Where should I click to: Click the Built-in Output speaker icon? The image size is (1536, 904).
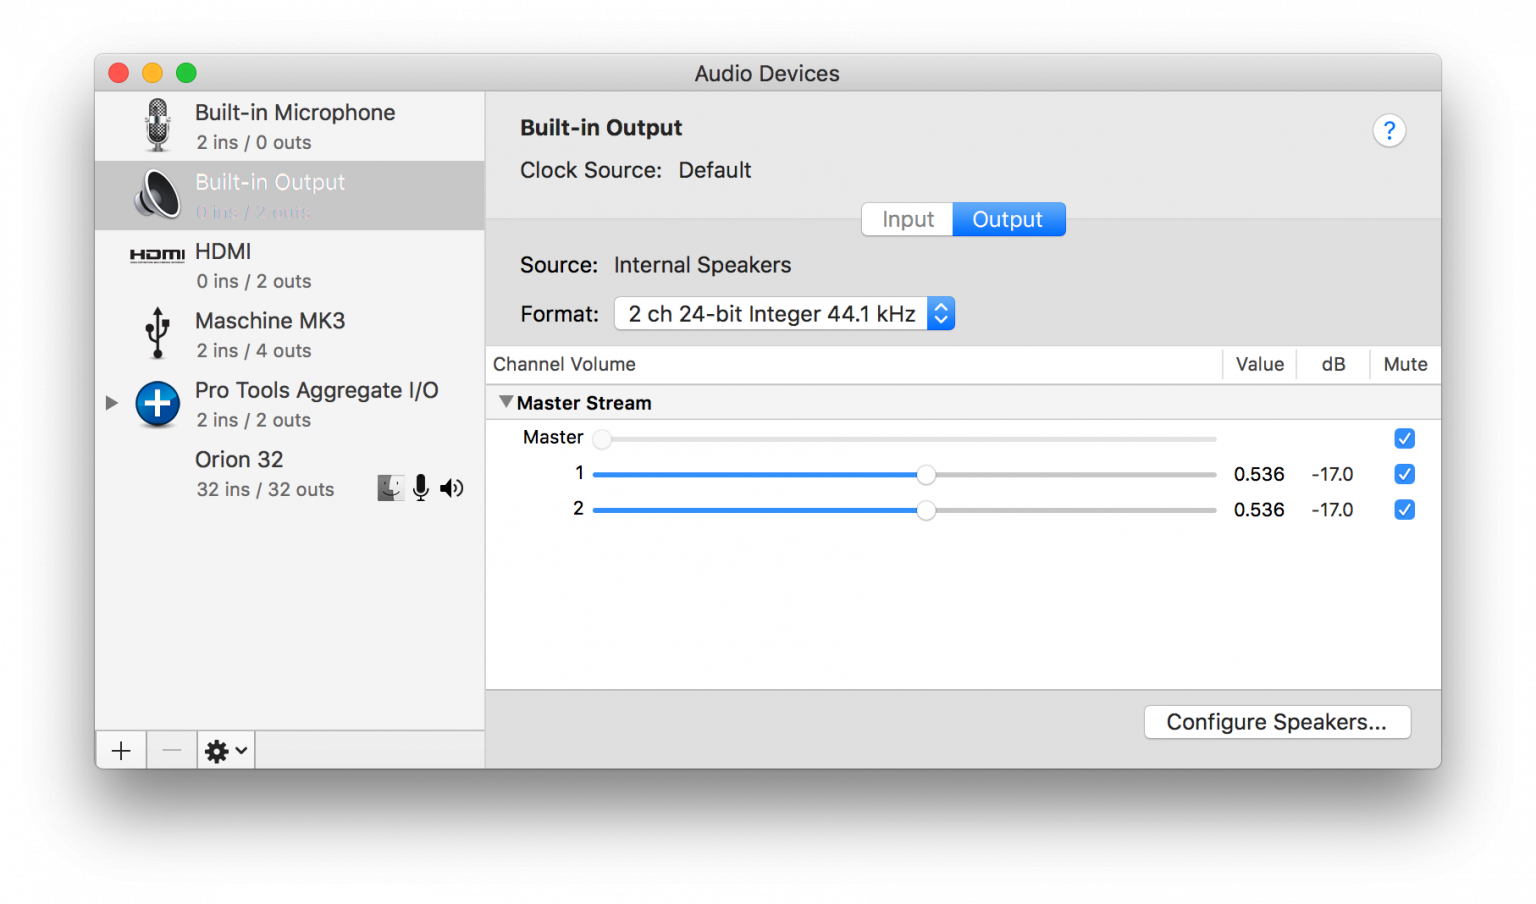click(x=158, y=195)
